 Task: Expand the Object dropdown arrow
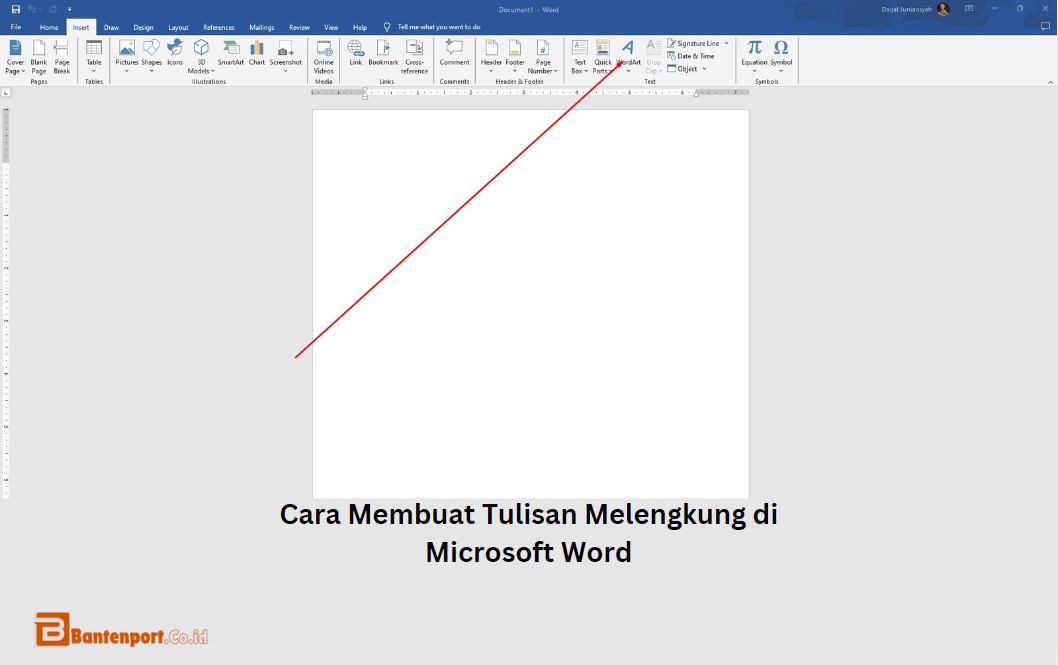click(703, 68)
